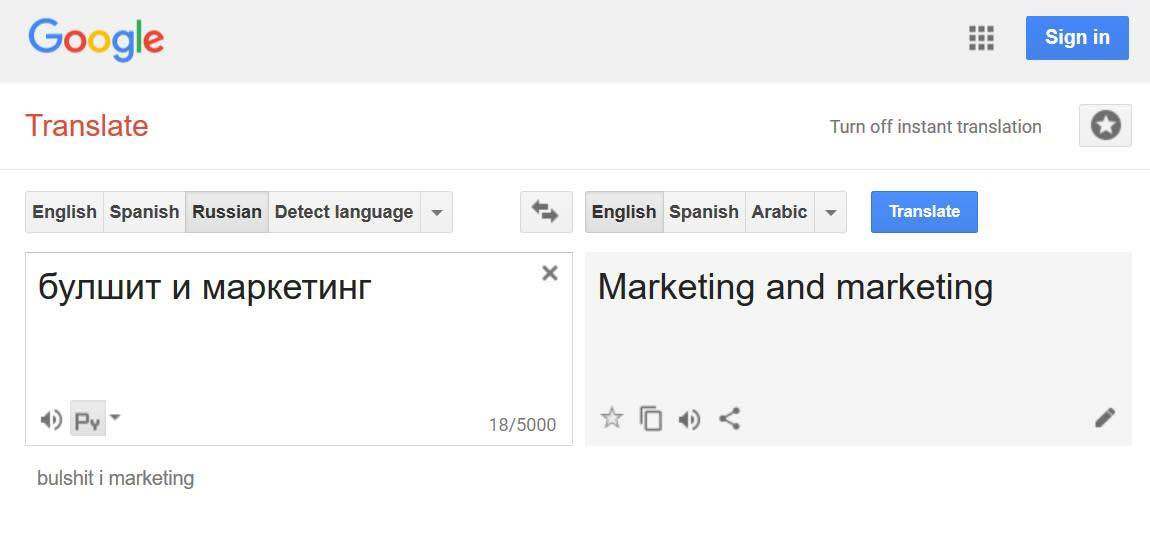The width and height of the screenshot is (1150, 545).
Task: Select Spanish as source language
Action: 144,212
